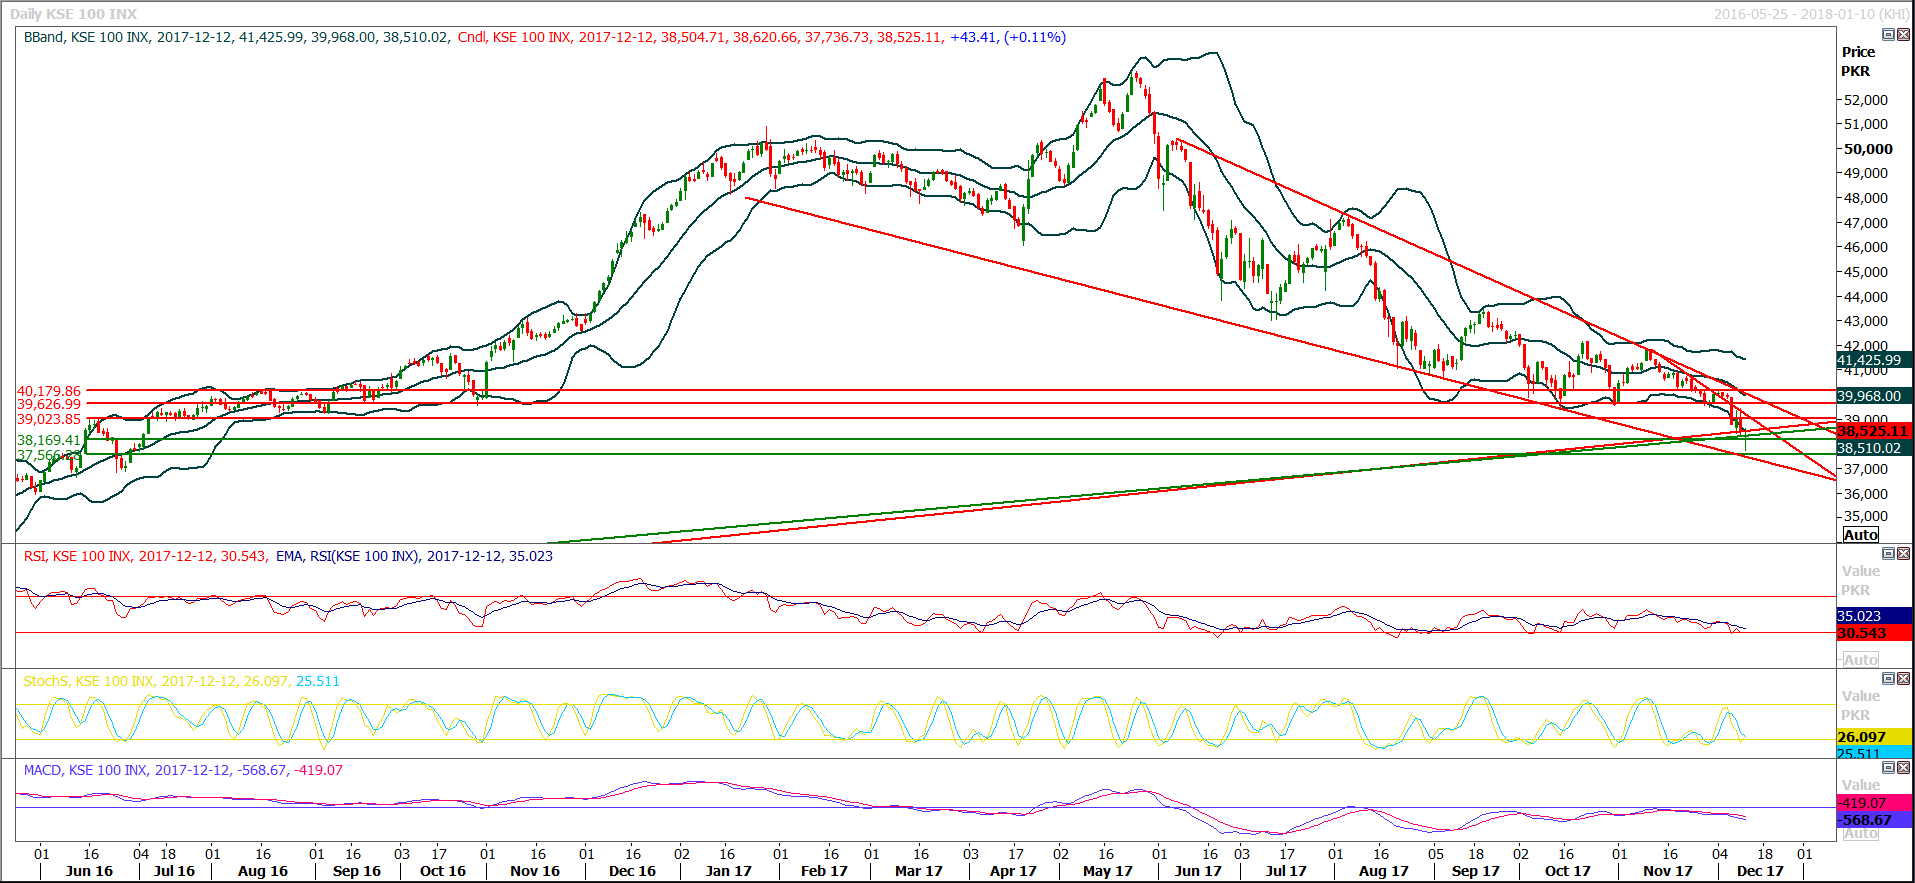Screen dimensions: 1915x883
Task: Click the 38,510.02 lower band price tag
Action: pos(1874,448)
